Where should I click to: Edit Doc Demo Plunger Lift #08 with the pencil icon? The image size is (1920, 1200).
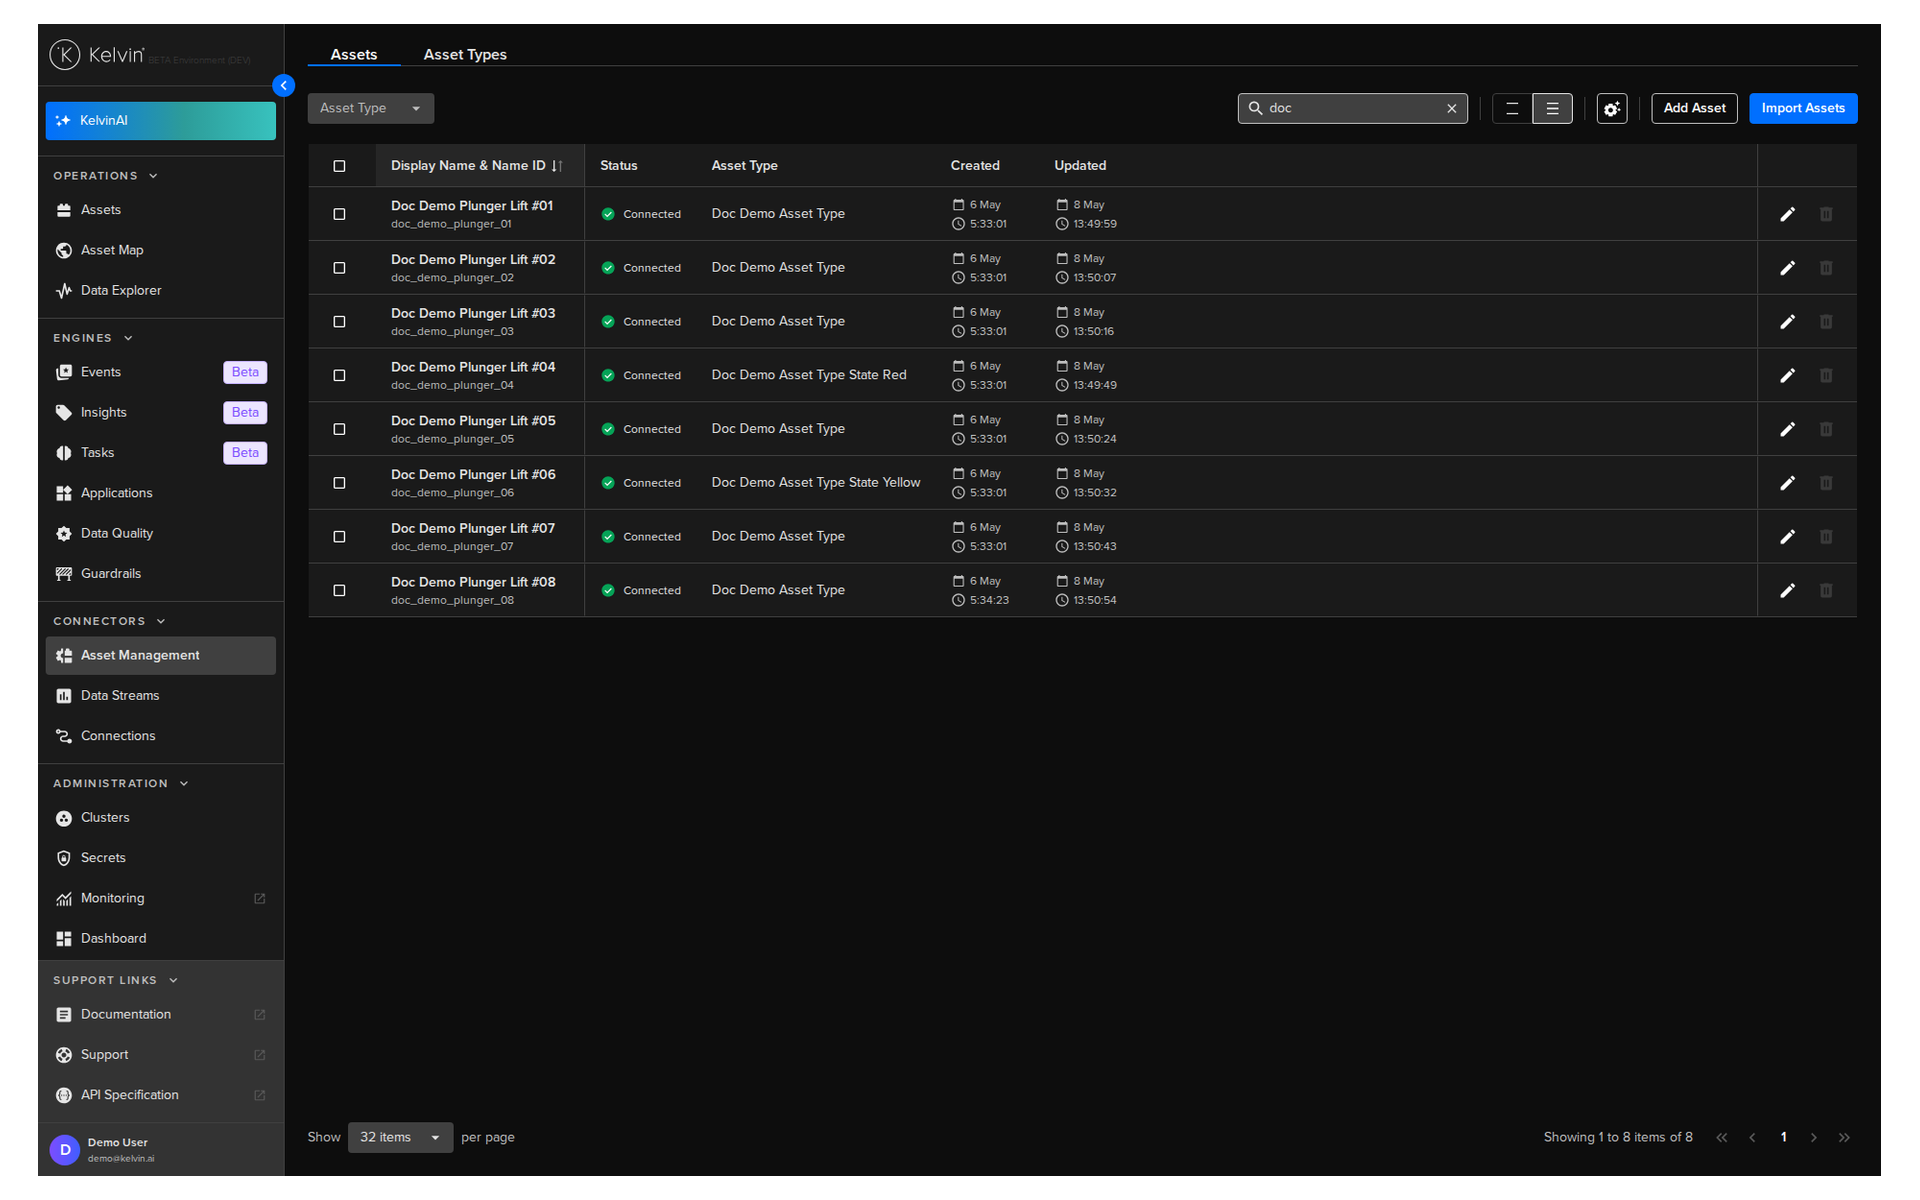click(1787, 591)
